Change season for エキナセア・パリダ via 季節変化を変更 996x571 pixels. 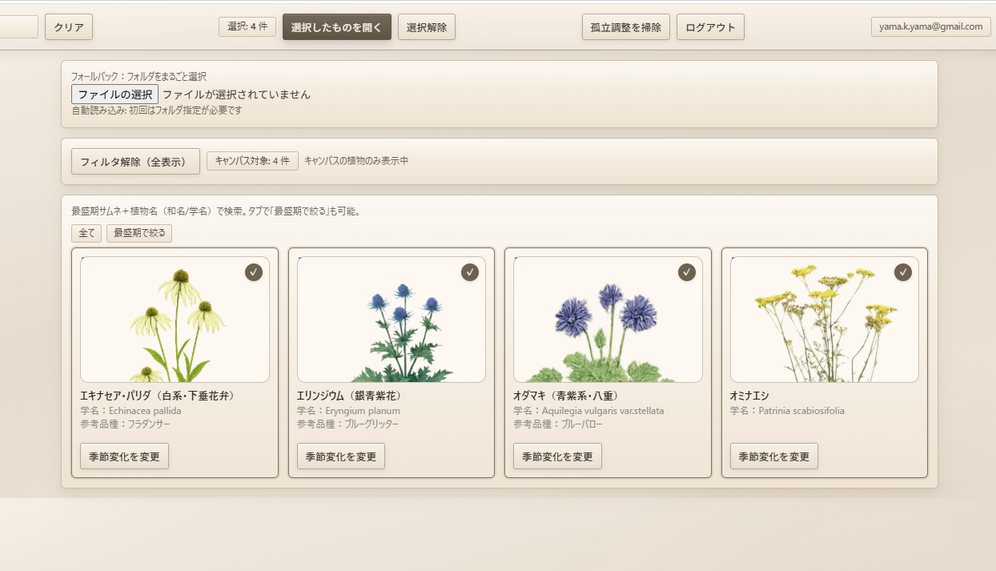point(124,456)
